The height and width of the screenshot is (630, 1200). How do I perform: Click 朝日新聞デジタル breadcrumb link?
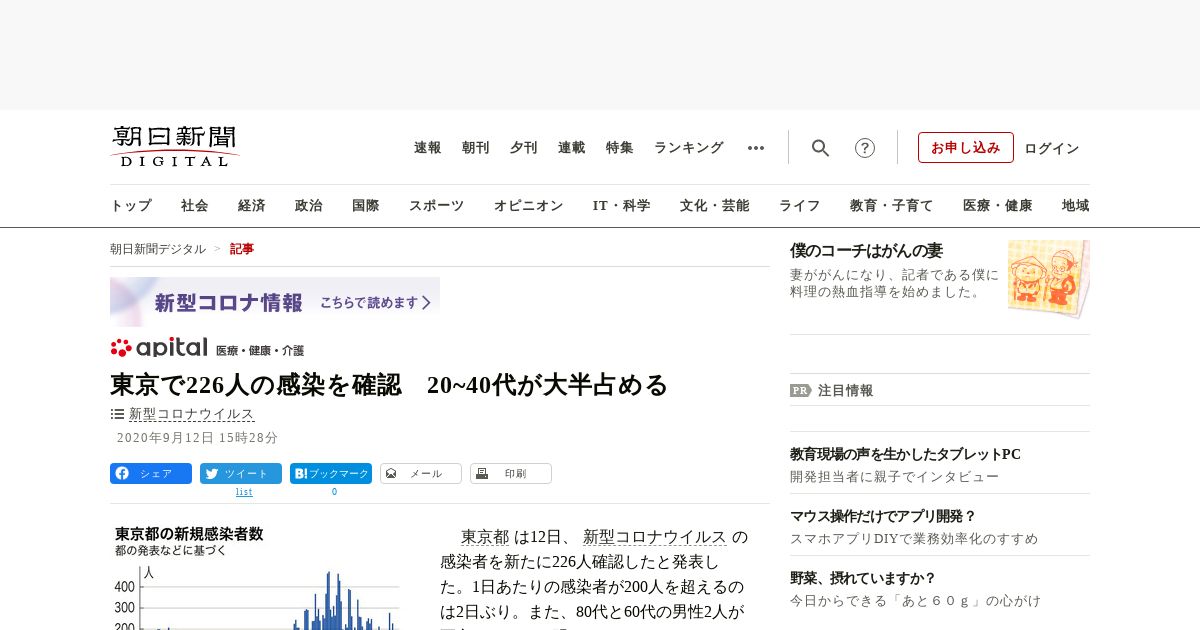(158, 249)
